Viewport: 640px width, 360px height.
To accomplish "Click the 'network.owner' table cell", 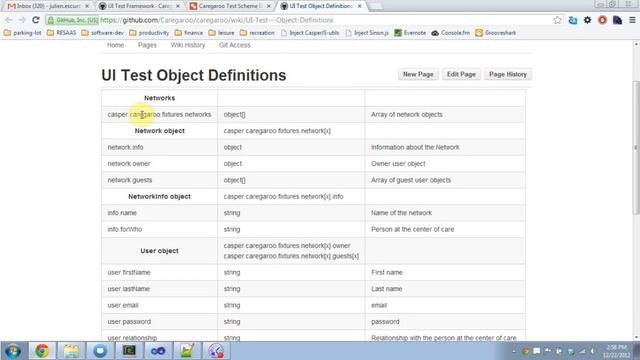I will point(160,164).
